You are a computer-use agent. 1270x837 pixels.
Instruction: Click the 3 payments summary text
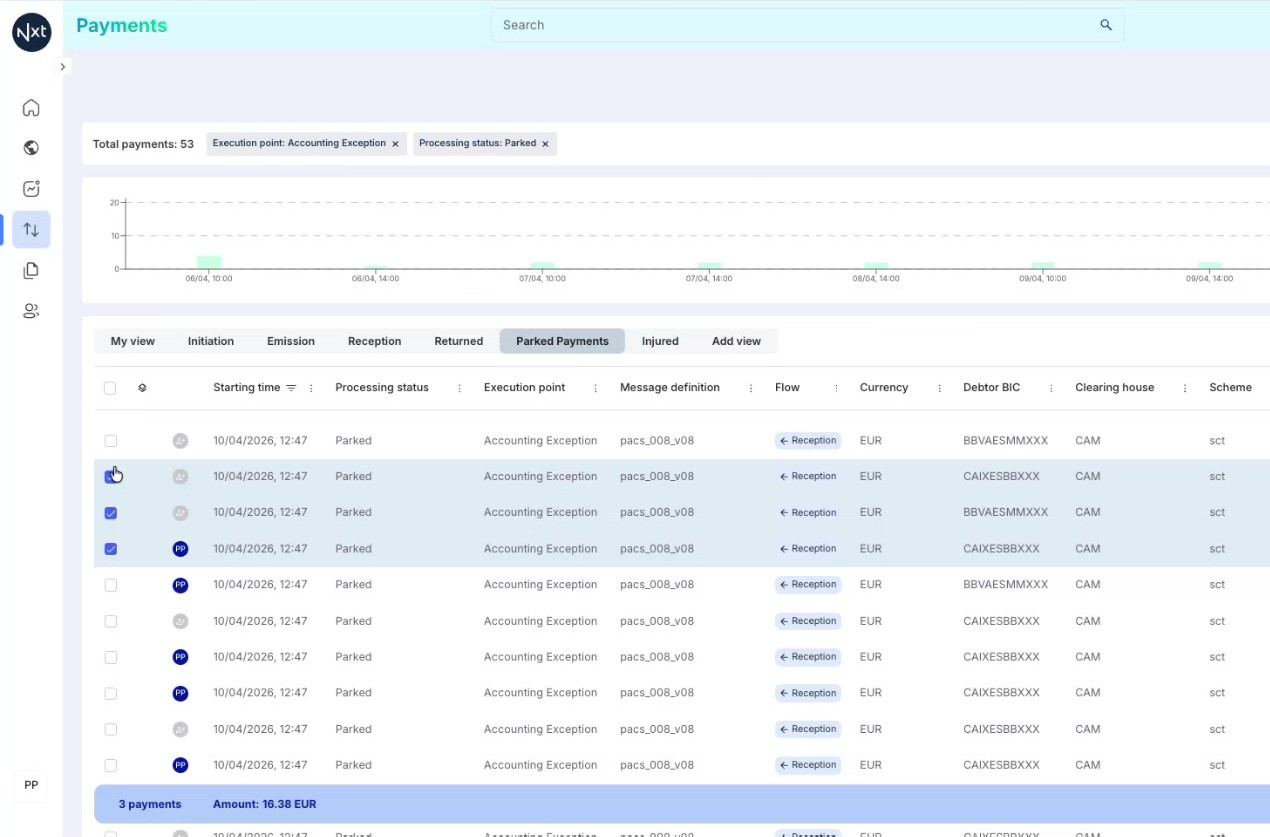click(x=150, y=804)
